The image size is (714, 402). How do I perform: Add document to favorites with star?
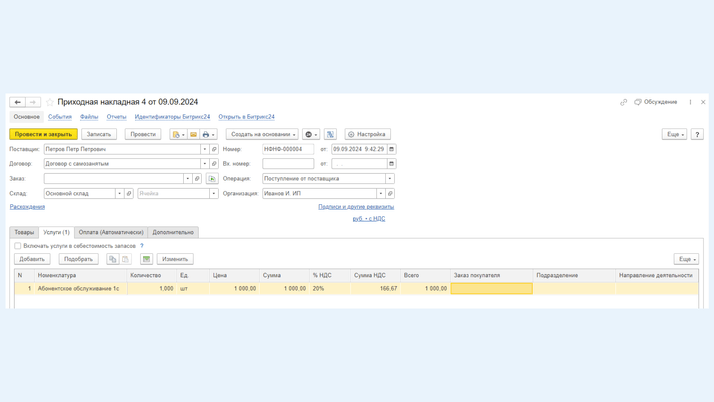pos(50,102)
